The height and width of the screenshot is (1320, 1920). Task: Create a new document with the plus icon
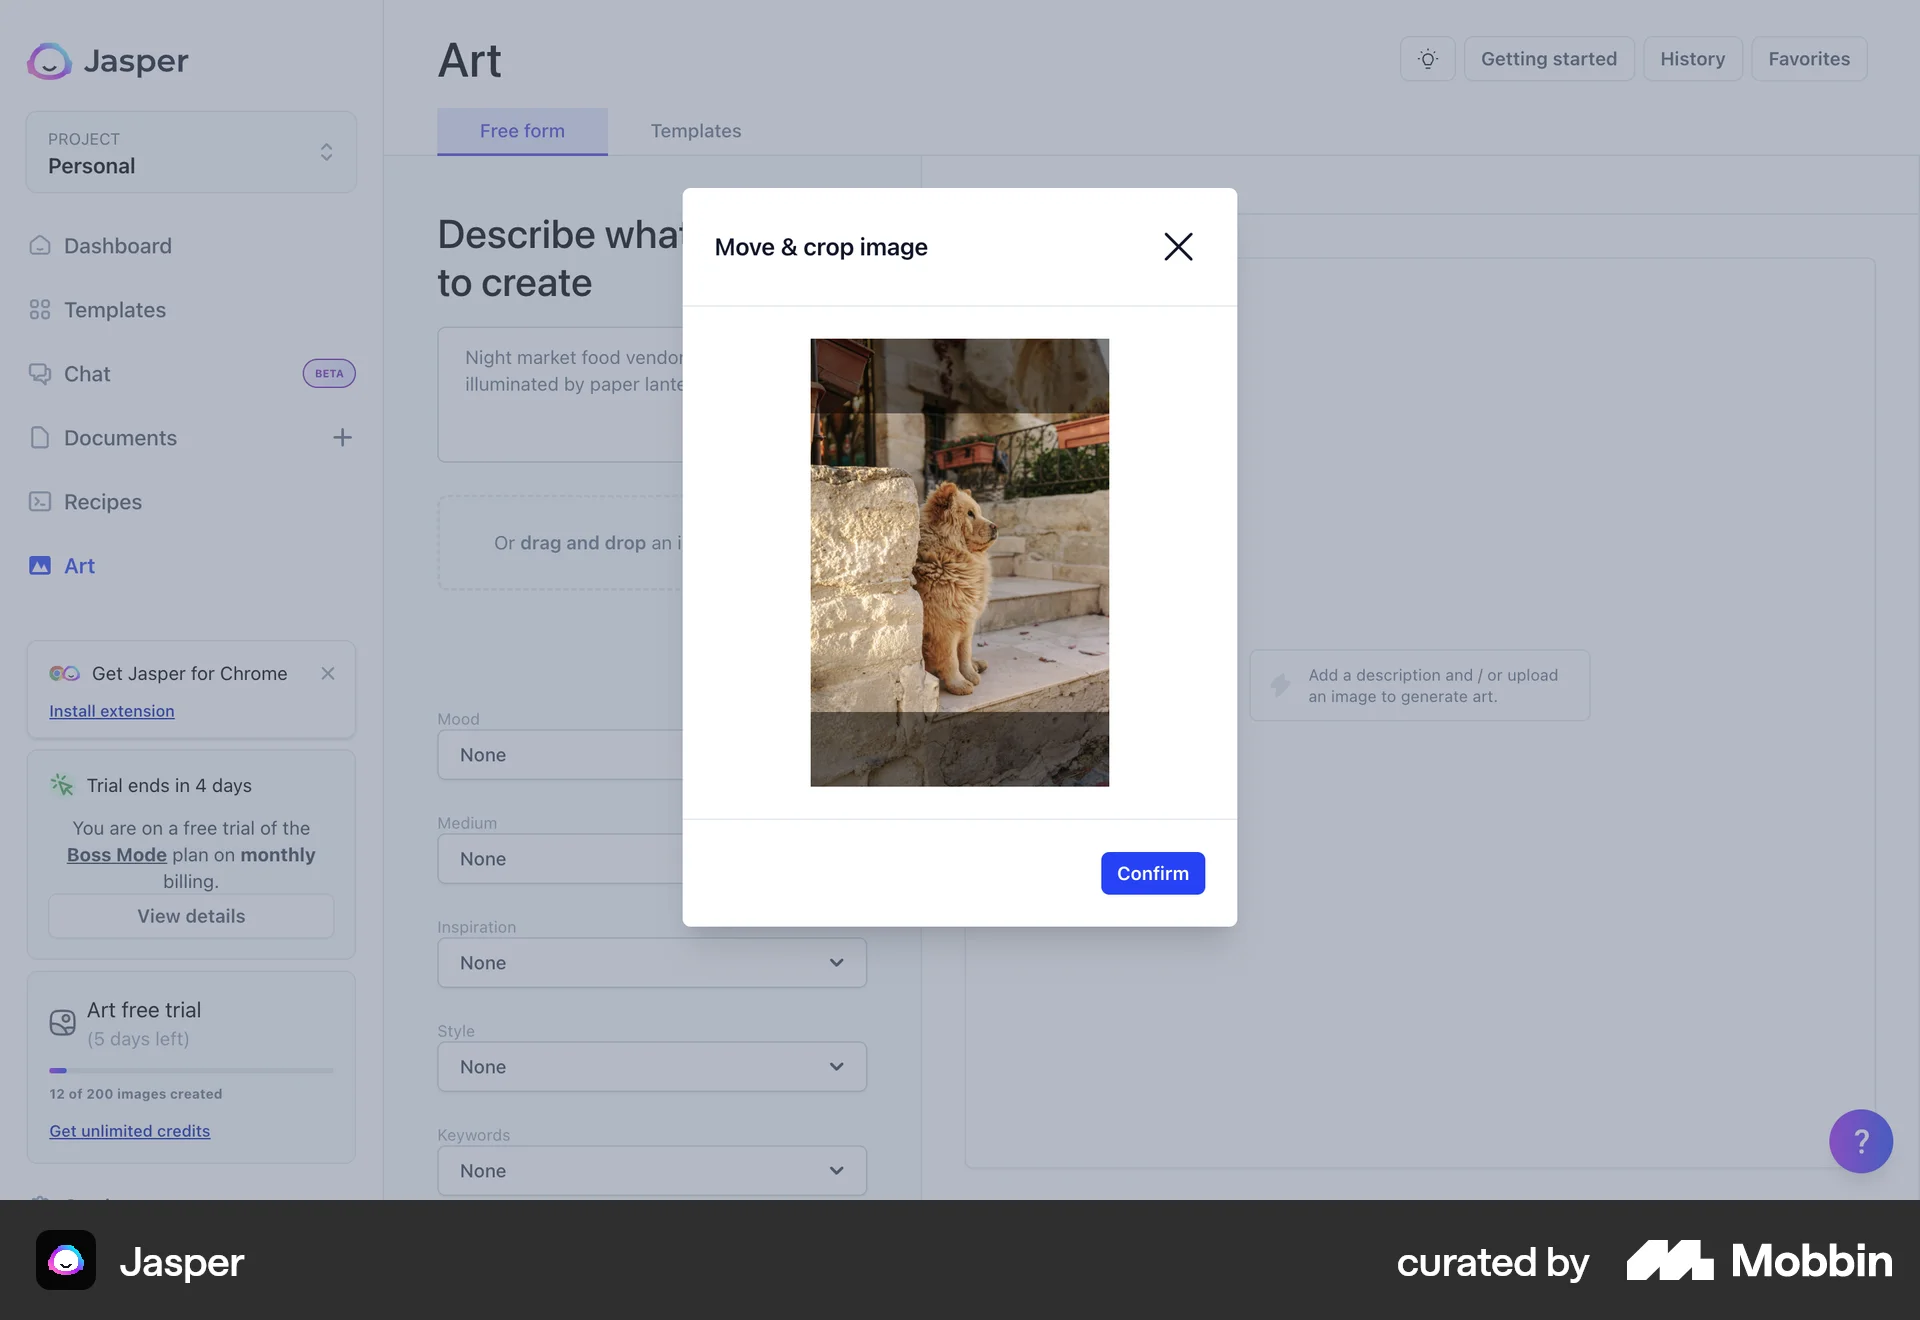click(342, 437)
